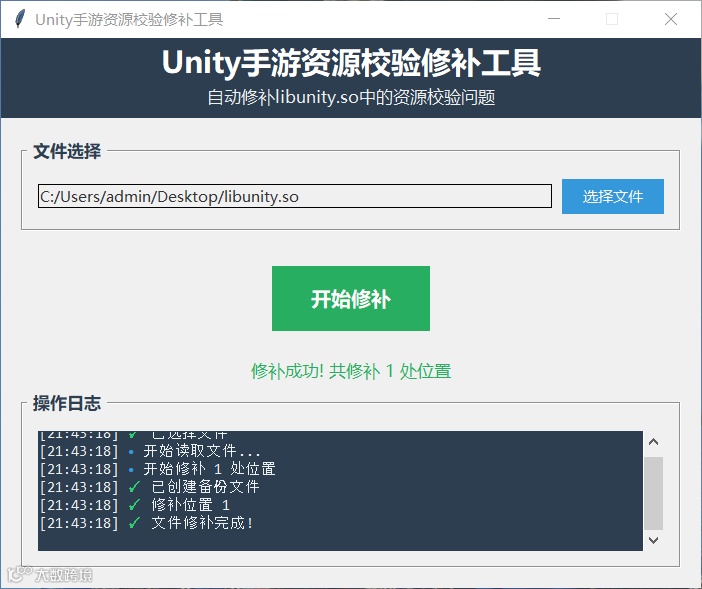Click the log scrollbar down arrow

653,540
